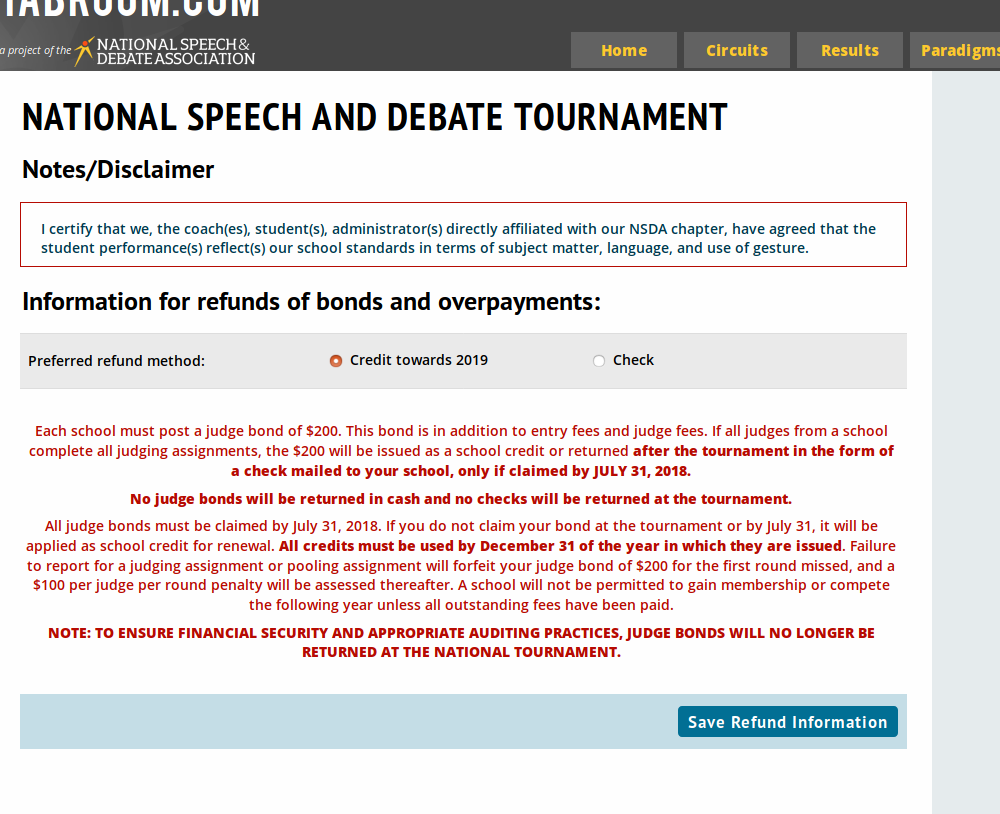1000x814 pixels.
Task: Click the uppercase NOTE about financial security
Action: click(x=461, y=642)
